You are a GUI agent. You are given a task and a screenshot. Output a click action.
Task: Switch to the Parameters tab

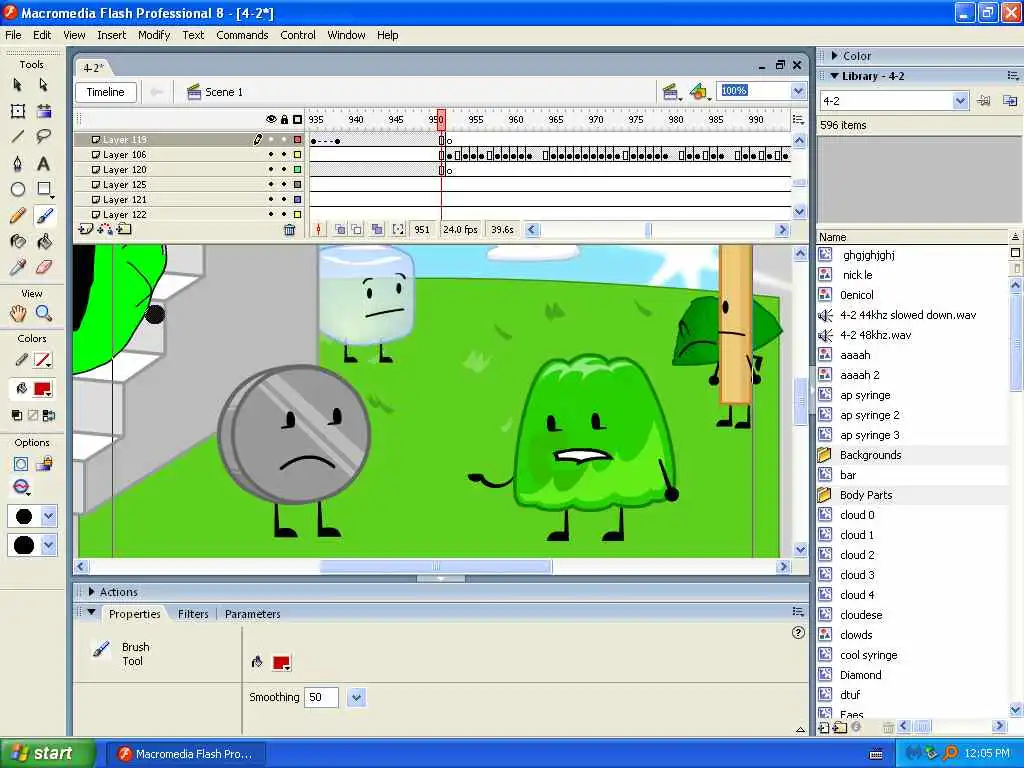click(x=253, y=614)
